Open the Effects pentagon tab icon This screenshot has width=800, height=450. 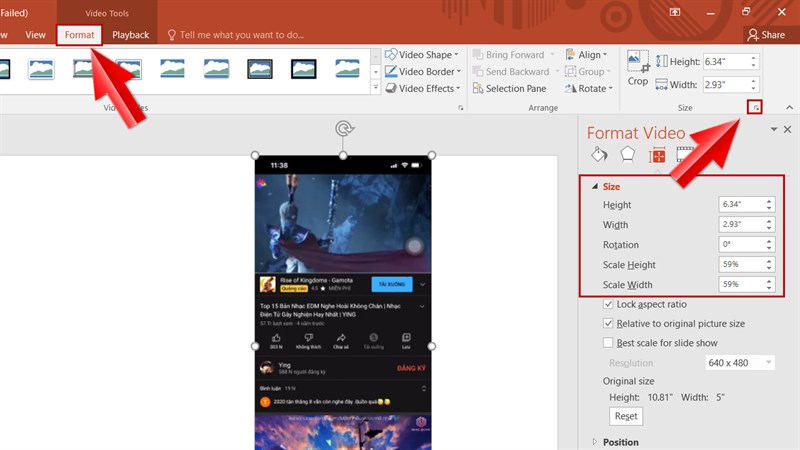(628, 154)
